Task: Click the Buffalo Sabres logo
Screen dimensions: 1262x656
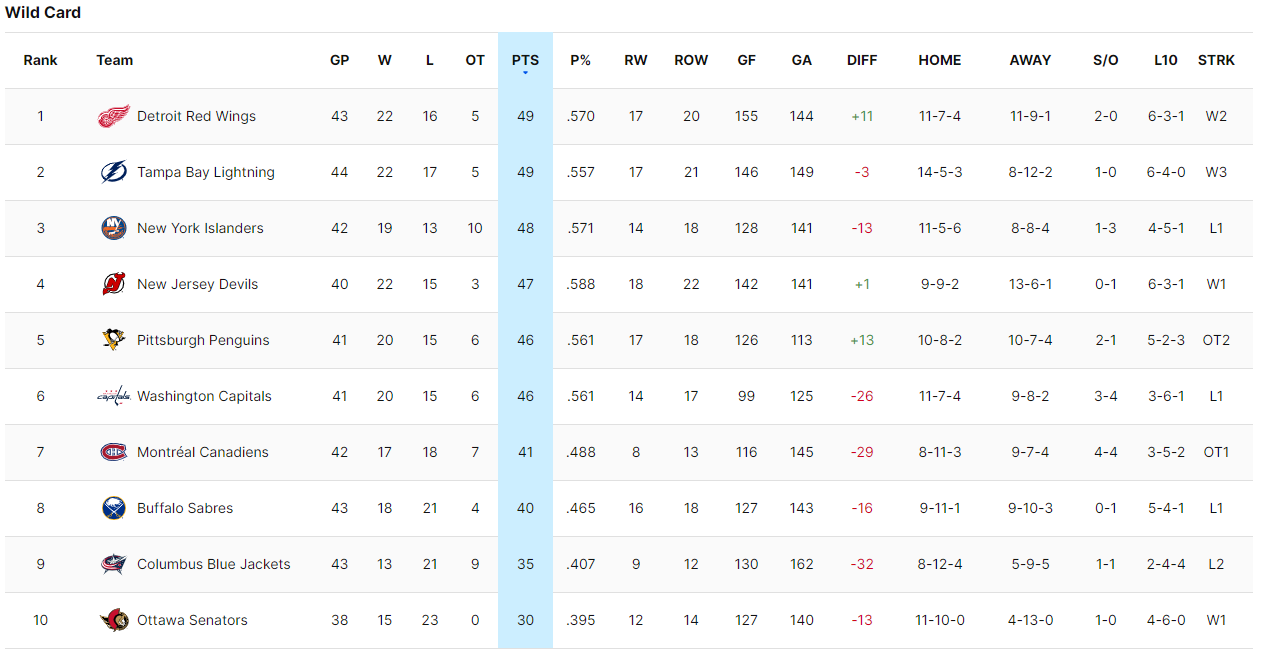Action: click(x=113, y=508)
